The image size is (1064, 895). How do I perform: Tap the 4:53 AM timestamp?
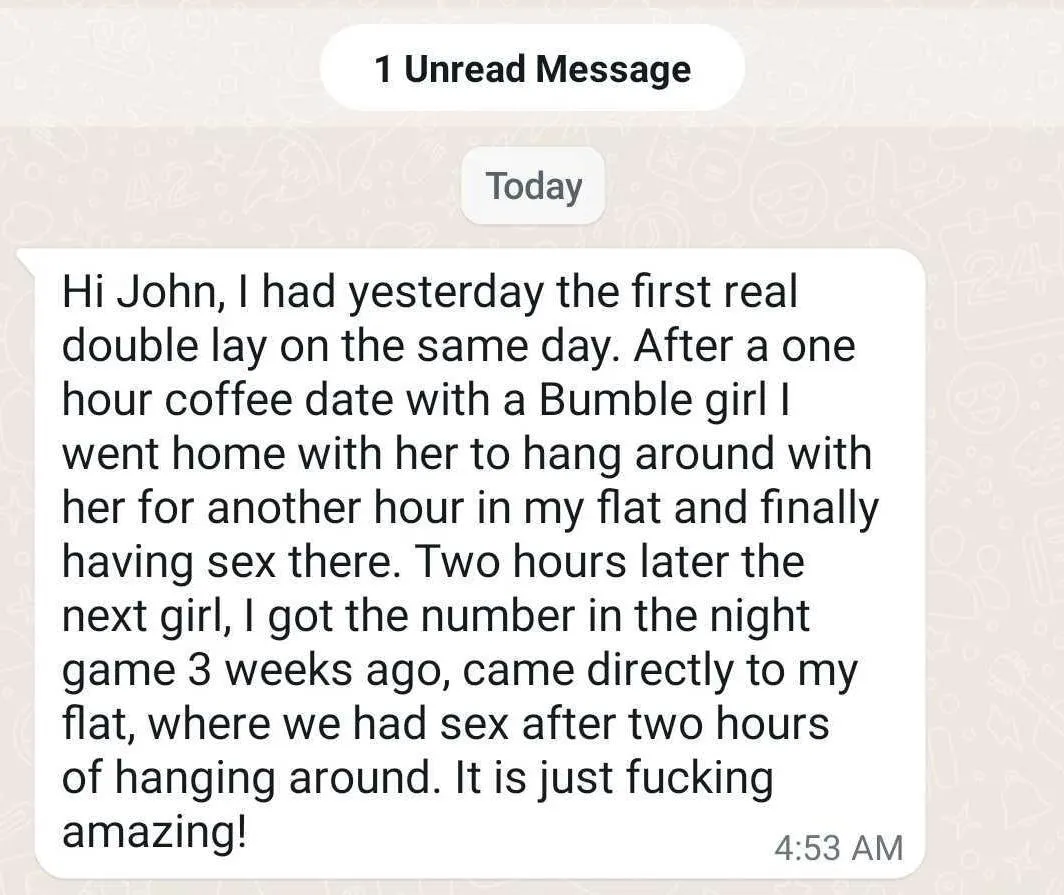[838, 848]
